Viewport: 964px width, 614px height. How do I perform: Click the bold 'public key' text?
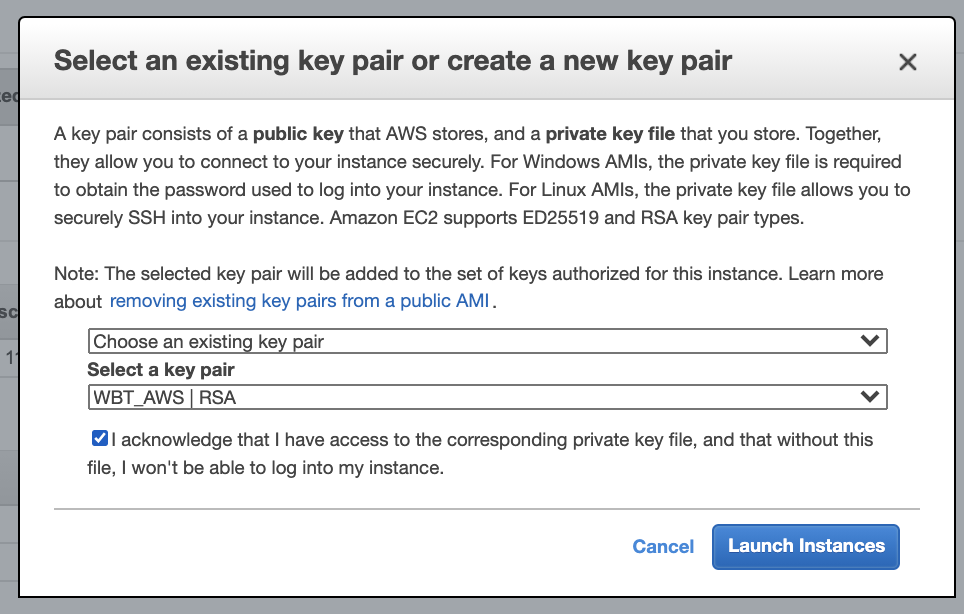point(298,133)
